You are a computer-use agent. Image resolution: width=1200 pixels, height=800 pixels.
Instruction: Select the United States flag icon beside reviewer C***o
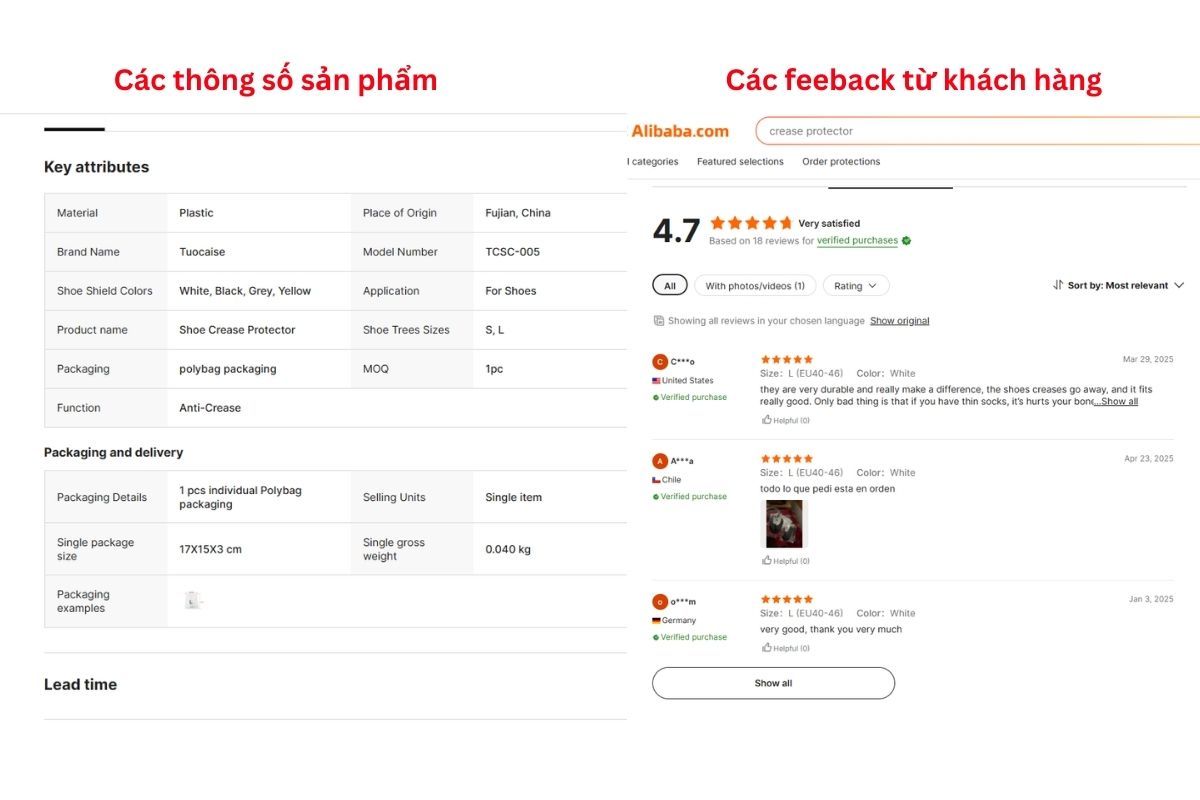655,380
